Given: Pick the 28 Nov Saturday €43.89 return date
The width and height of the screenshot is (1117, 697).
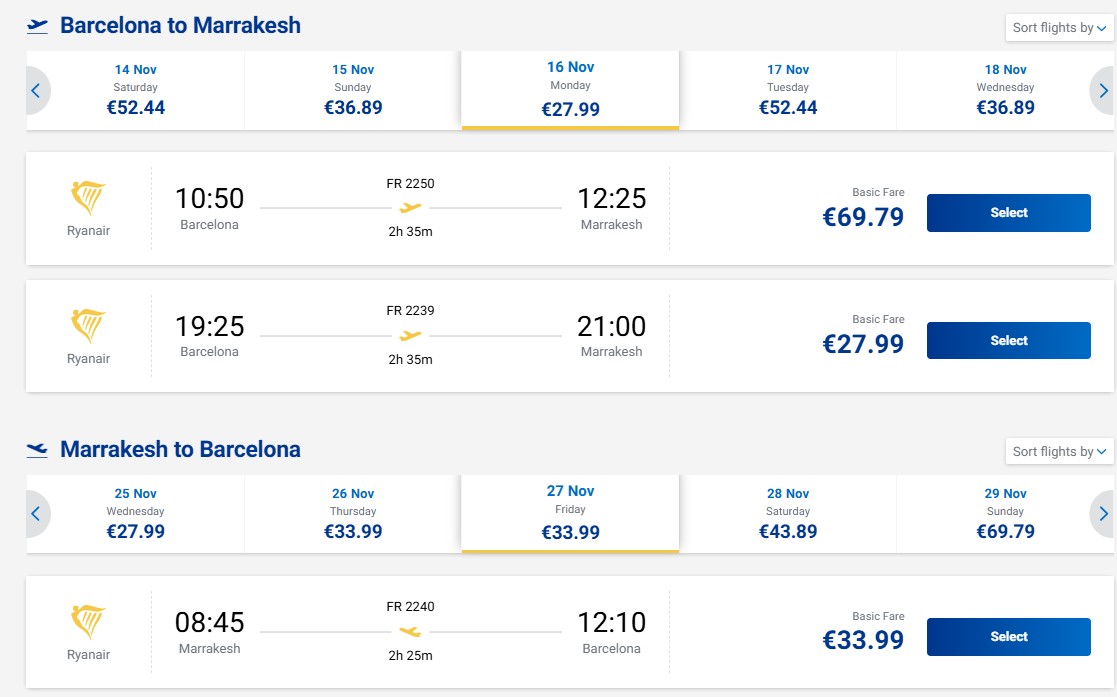Looking at the screenshot, I should pyautogui.click(x=788, y=514).
